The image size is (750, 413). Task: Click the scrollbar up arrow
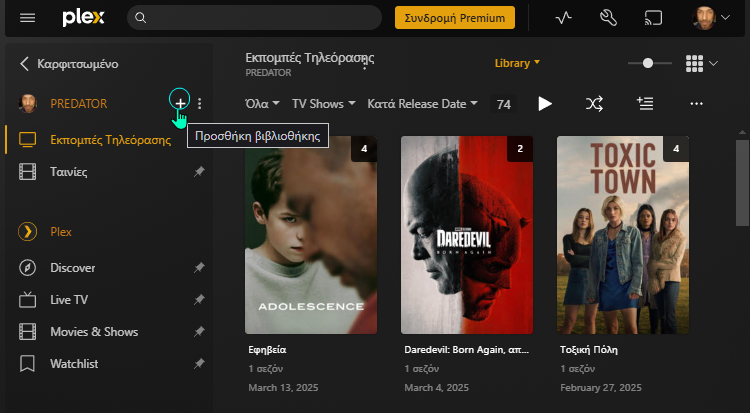[742, 132]
